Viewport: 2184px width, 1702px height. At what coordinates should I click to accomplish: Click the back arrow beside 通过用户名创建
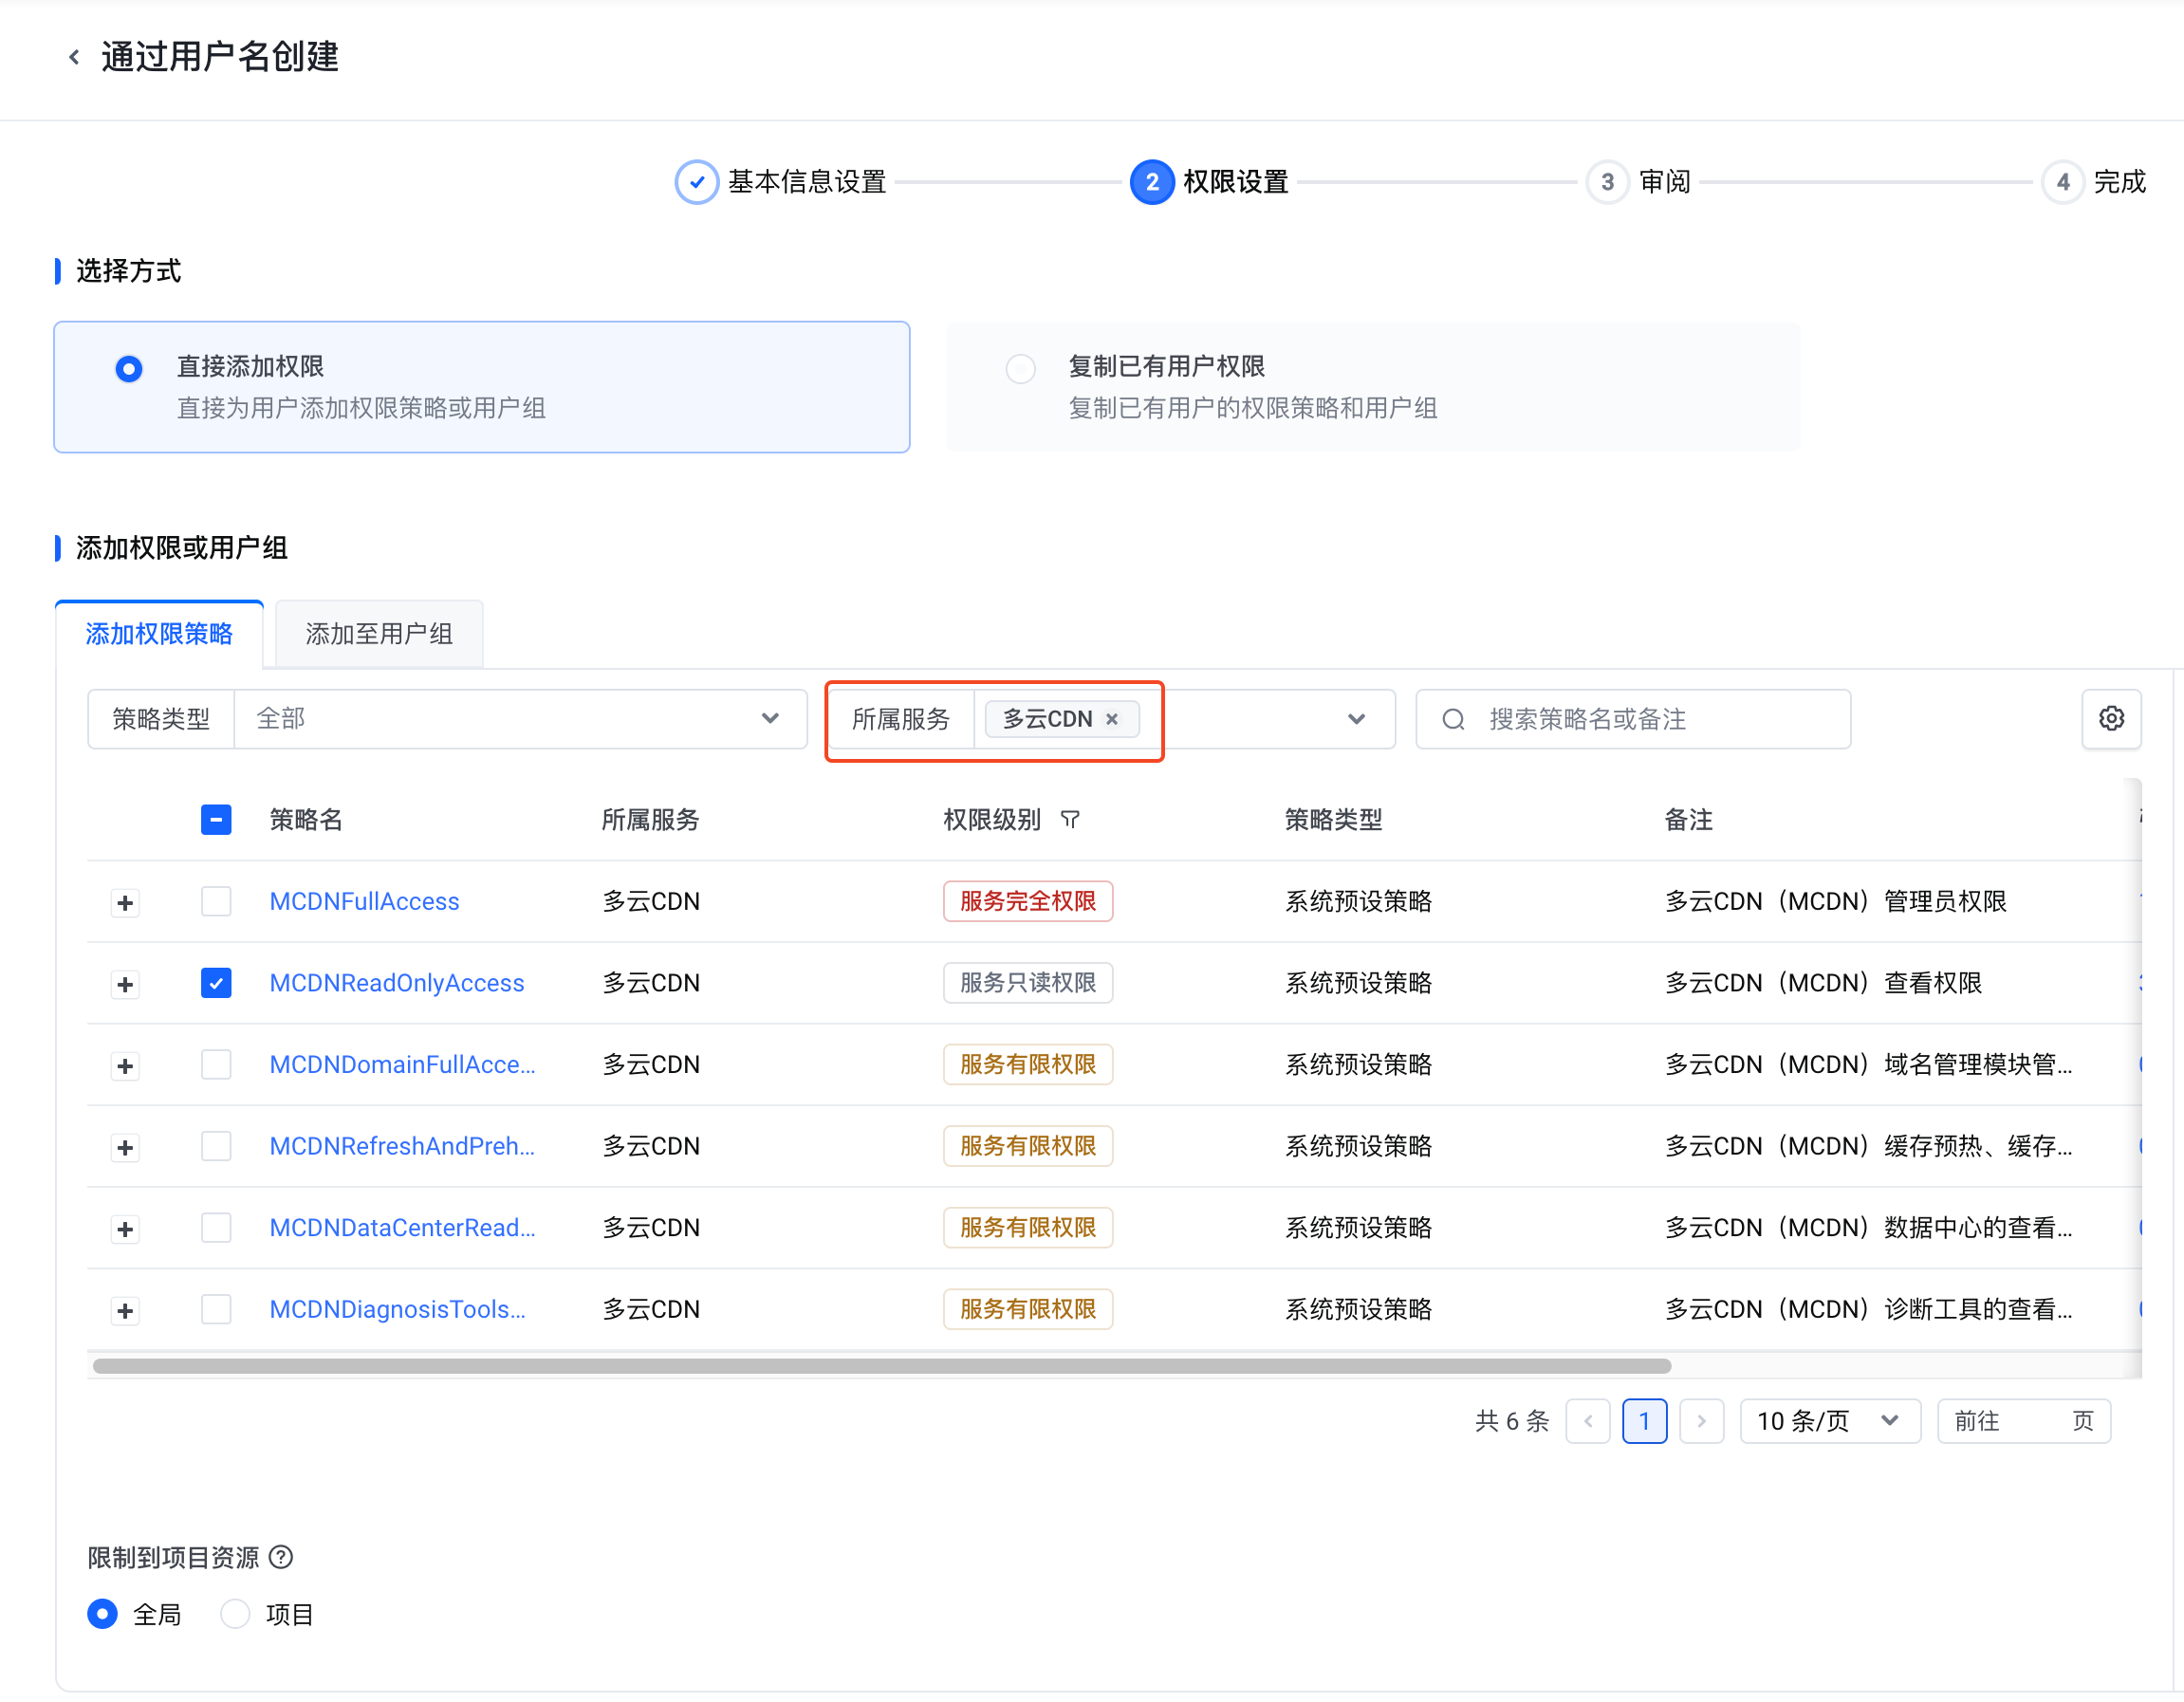tap(74, 57)
